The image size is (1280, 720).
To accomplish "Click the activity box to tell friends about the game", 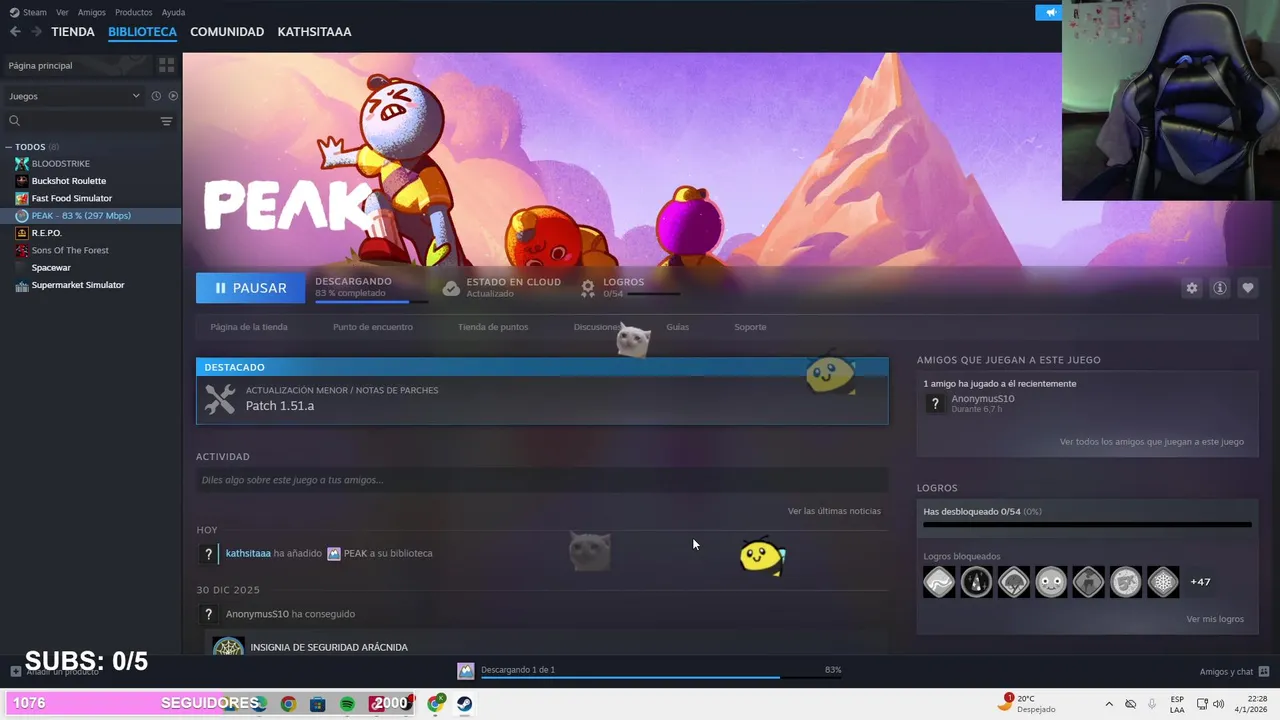I will (542, 480).
